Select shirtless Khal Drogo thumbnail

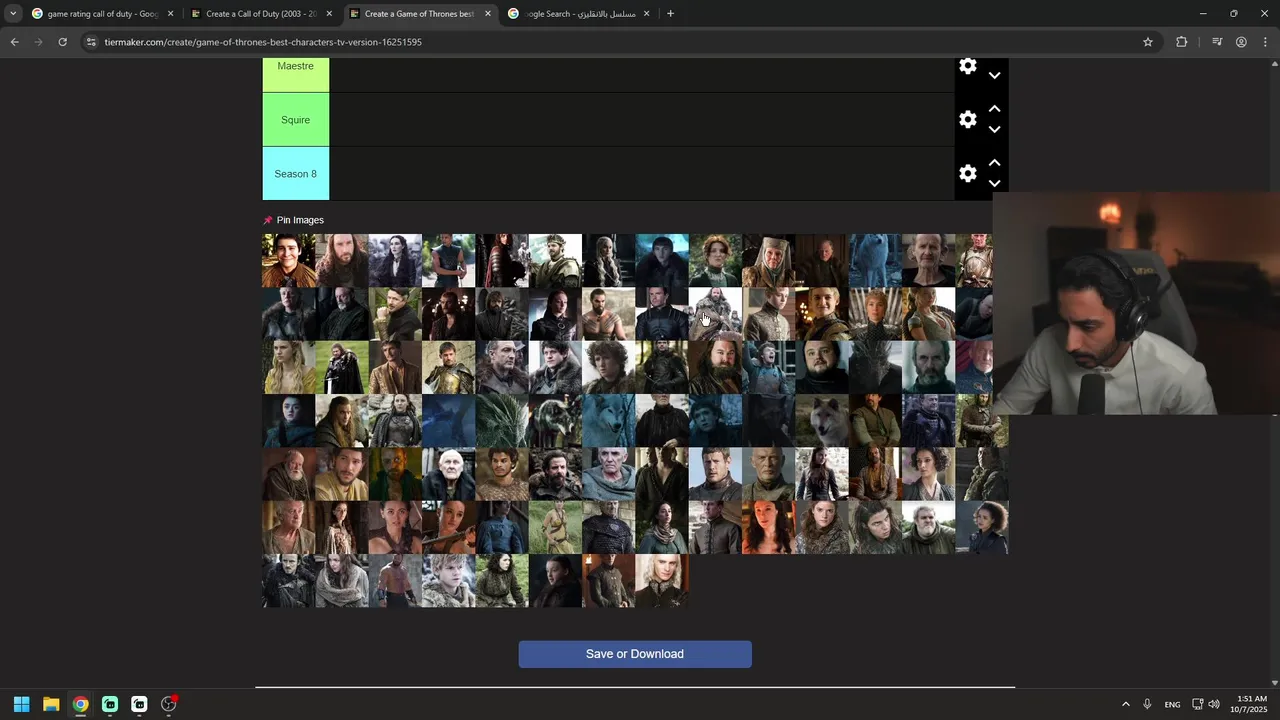[x=609, y=314]
